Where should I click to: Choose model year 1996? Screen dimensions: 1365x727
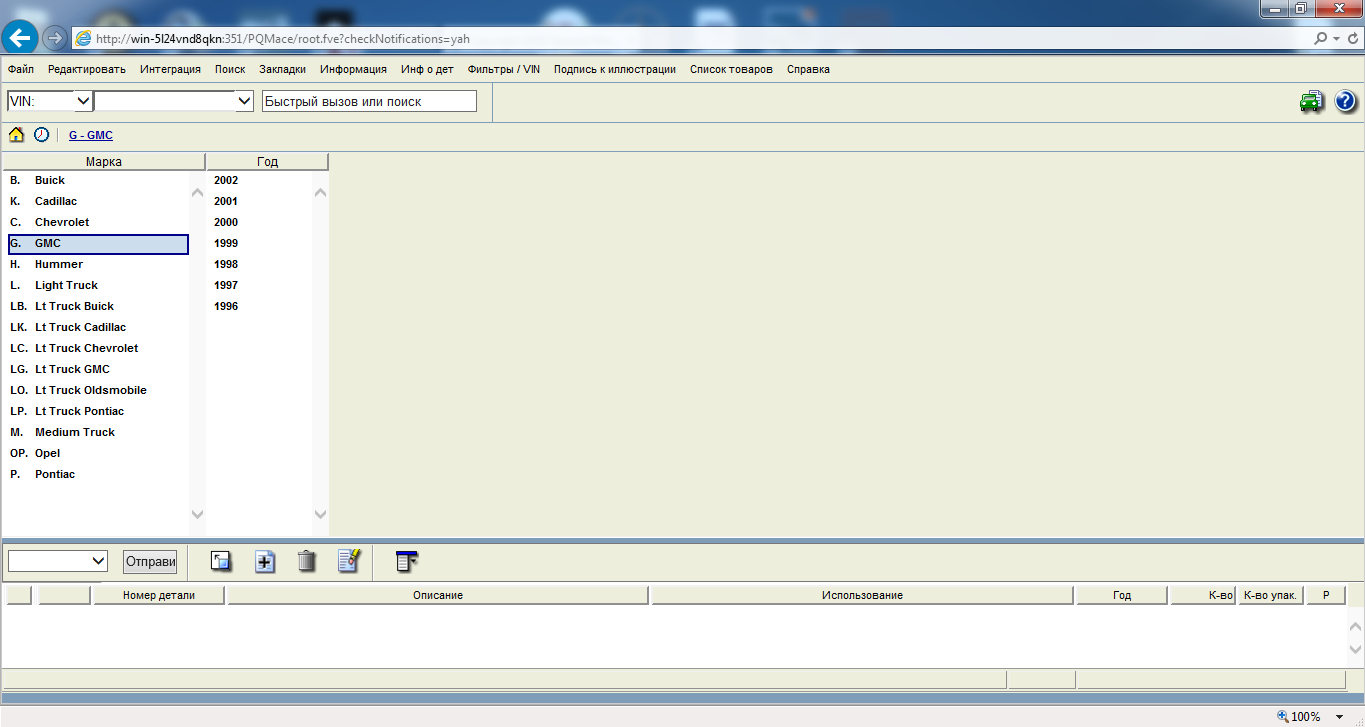[x=226, y=306]
